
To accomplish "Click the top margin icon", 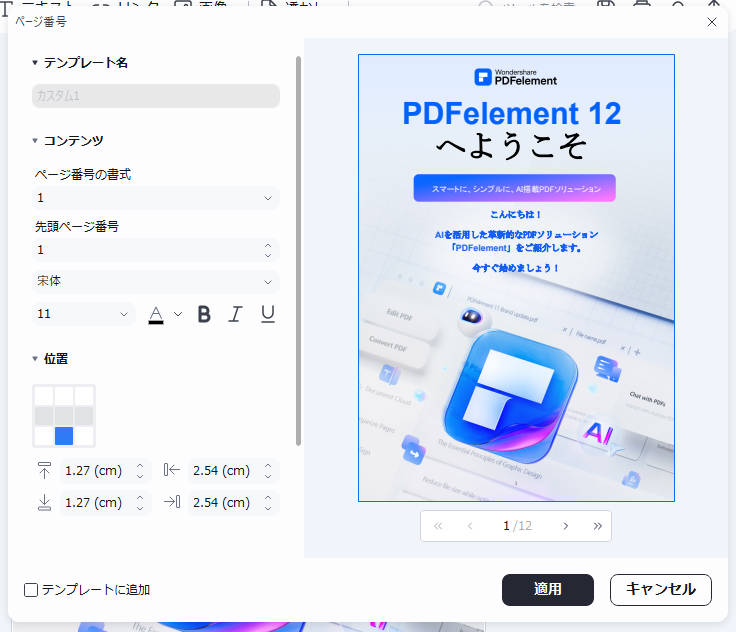I will pos(44,470).
